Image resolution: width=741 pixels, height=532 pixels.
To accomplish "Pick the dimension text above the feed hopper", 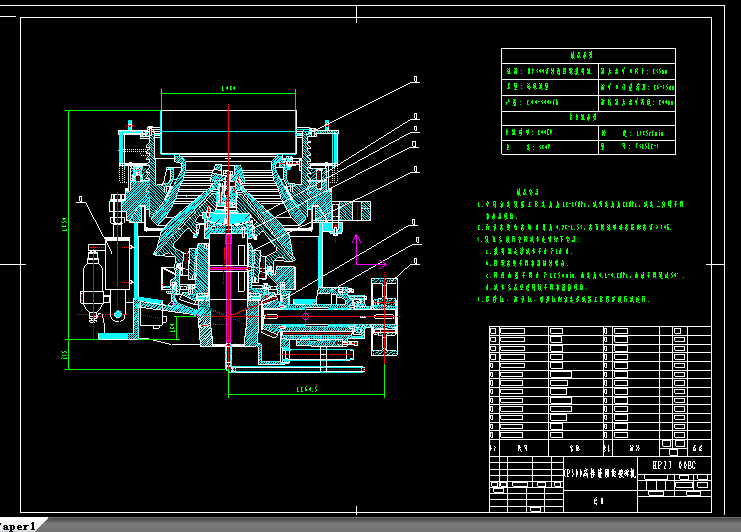I will tap(228, 89).
